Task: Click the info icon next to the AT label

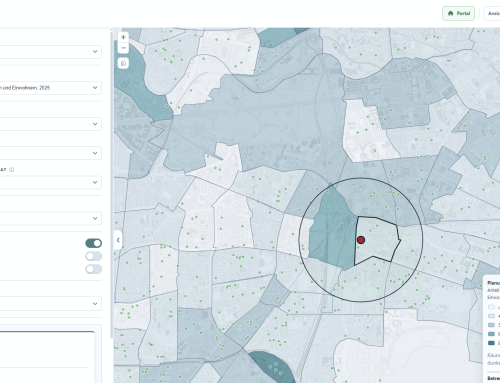Action: 12,170
